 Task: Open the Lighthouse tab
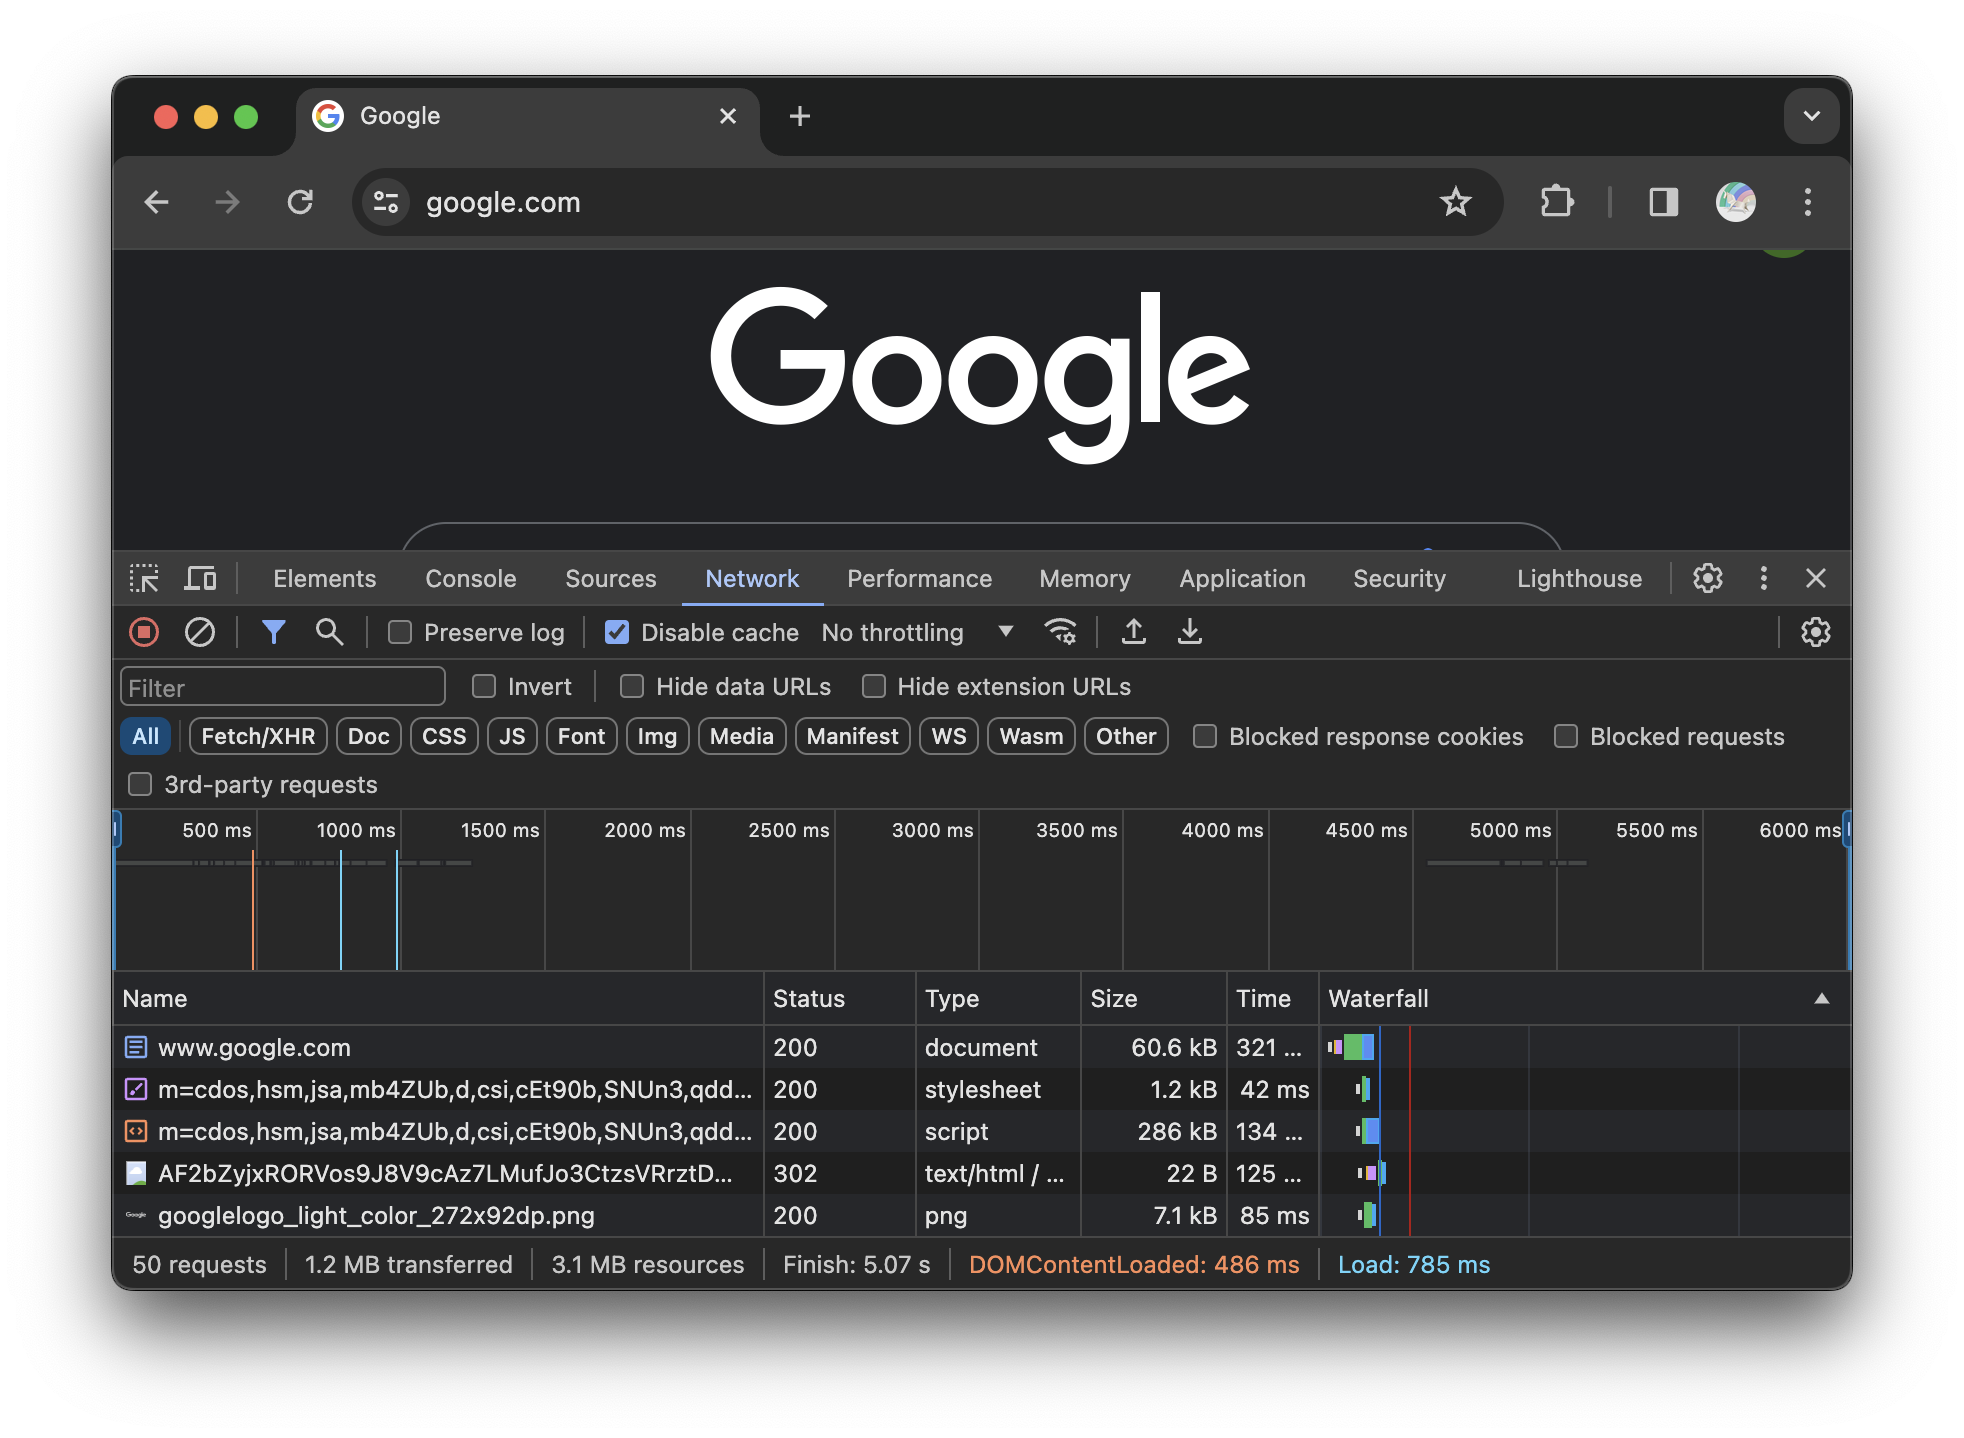click(x=1579, y=578)
